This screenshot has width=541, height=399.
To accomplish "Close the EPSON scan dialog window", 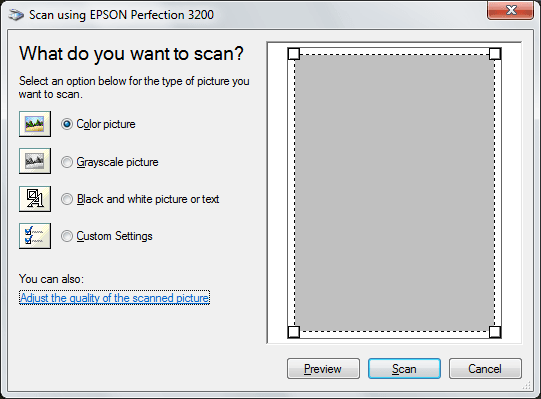I will 511,10.
